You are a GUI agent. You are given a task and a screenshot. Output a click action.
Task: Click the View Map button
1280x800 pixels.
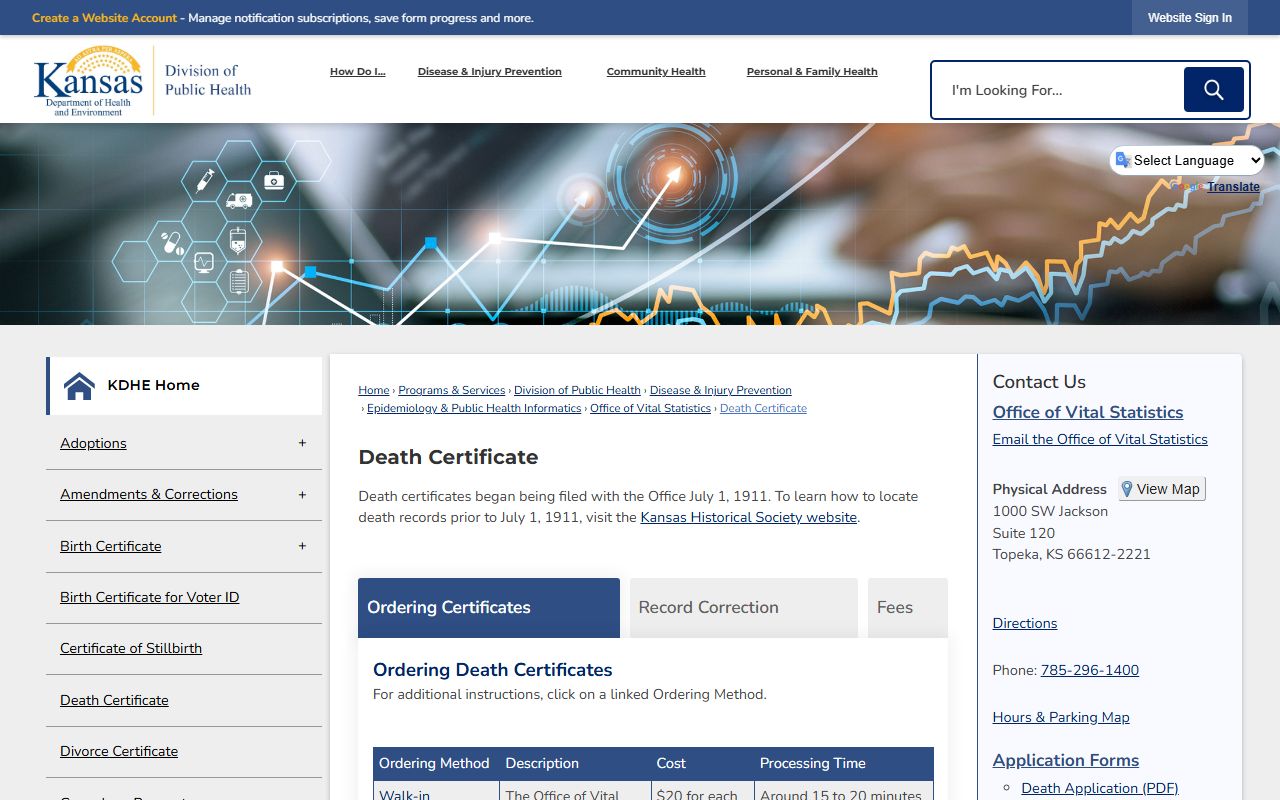click(1162, 489)
